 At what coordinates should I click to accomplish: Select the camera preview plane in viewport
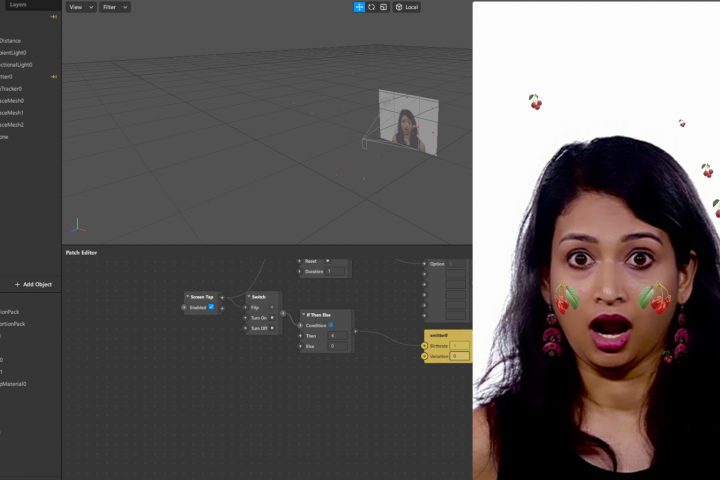[408, 122]
